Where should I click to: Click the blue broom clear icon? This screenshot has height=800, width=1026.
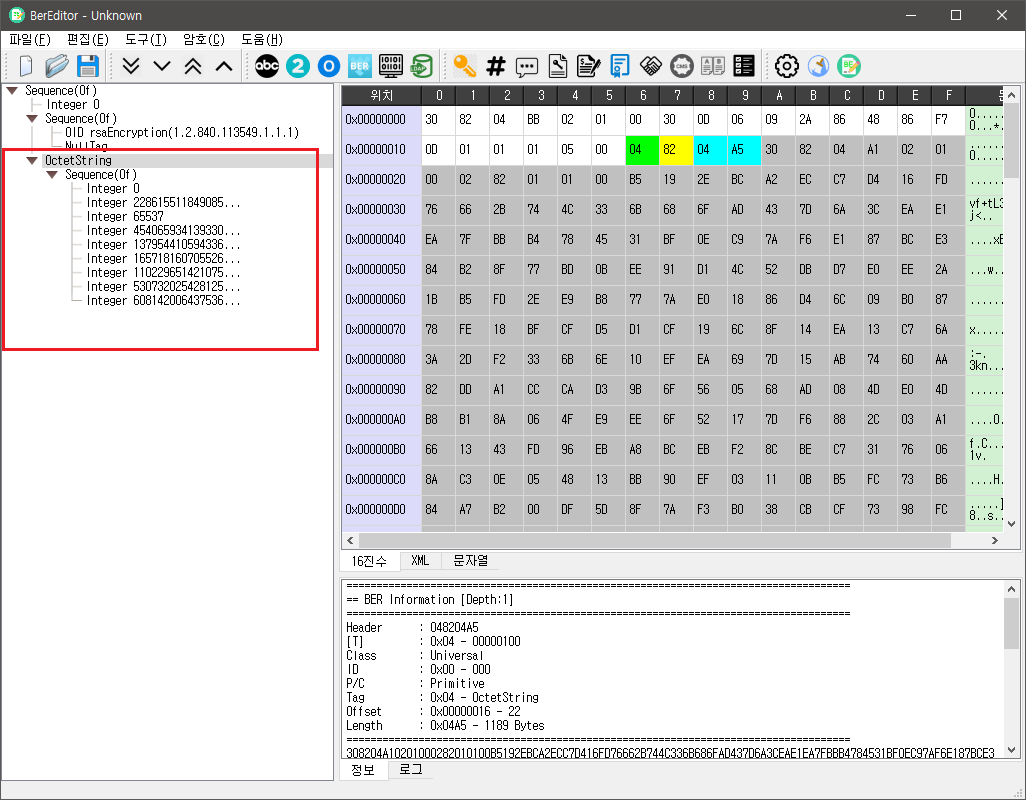[818, 66]
